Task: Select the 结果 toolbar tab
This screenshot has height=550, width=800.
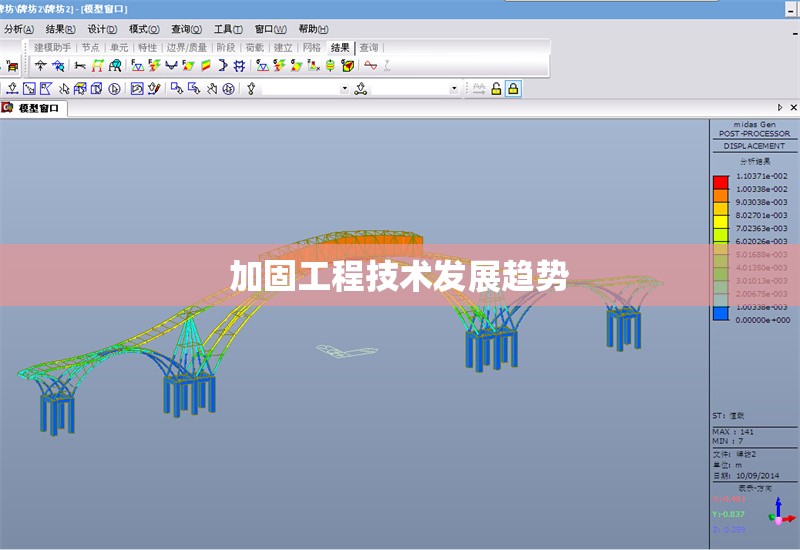Action: click(340, 47)
